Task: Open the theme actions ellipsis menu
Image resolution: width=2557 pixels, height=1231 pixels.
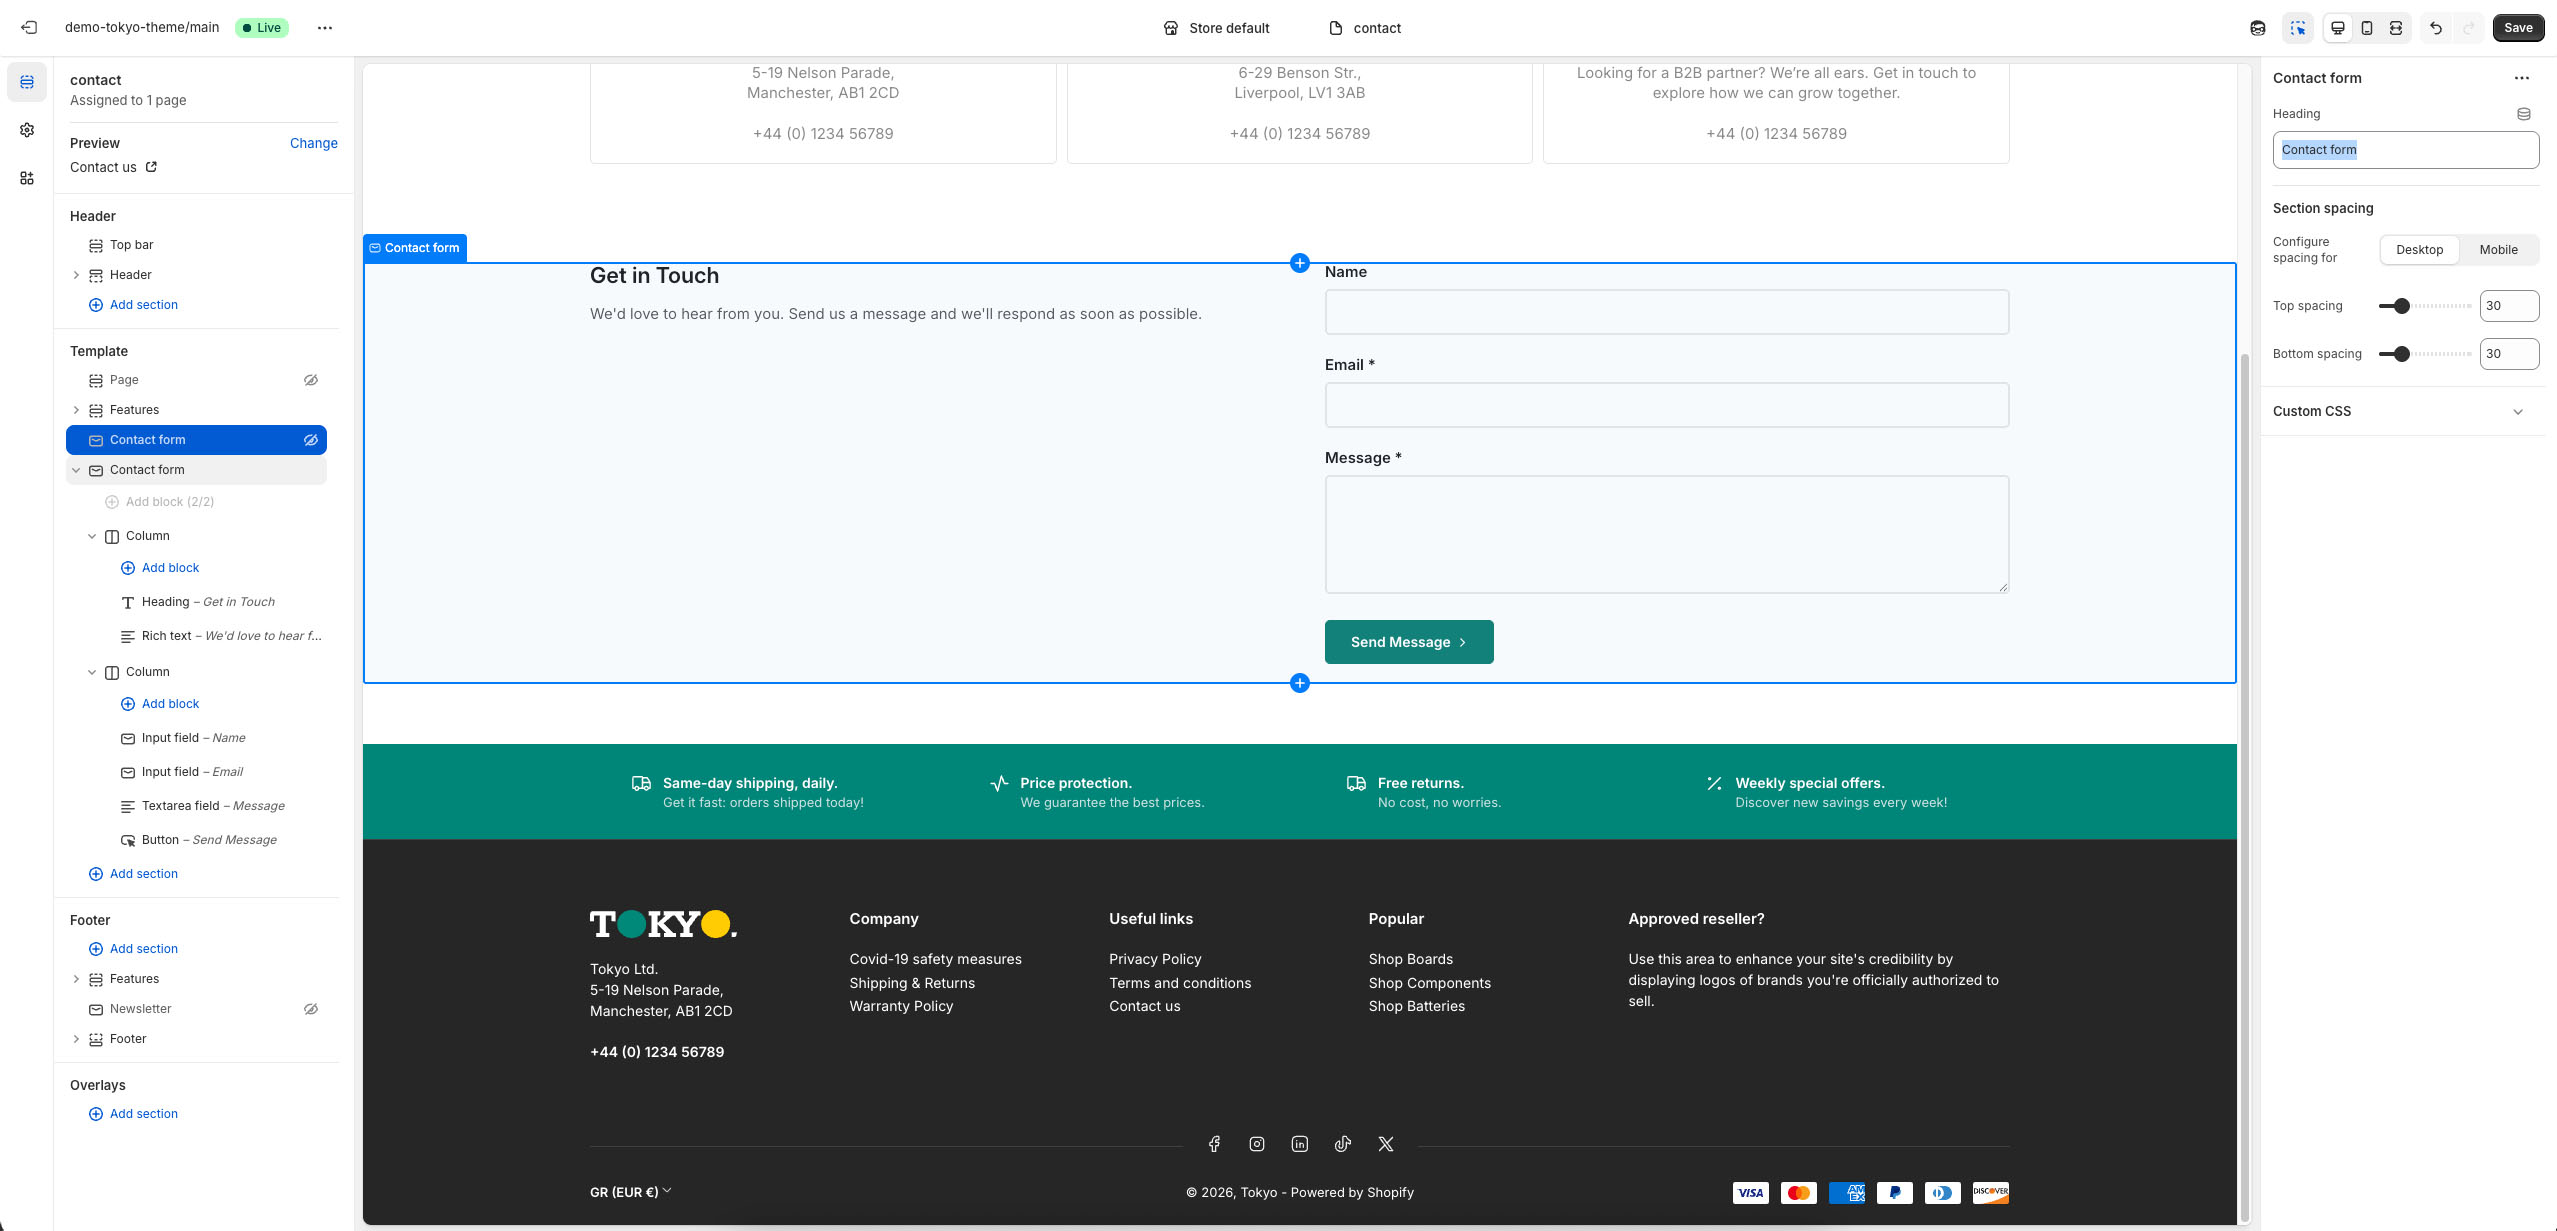Action: pyautogui.click(x=324, y=28)
